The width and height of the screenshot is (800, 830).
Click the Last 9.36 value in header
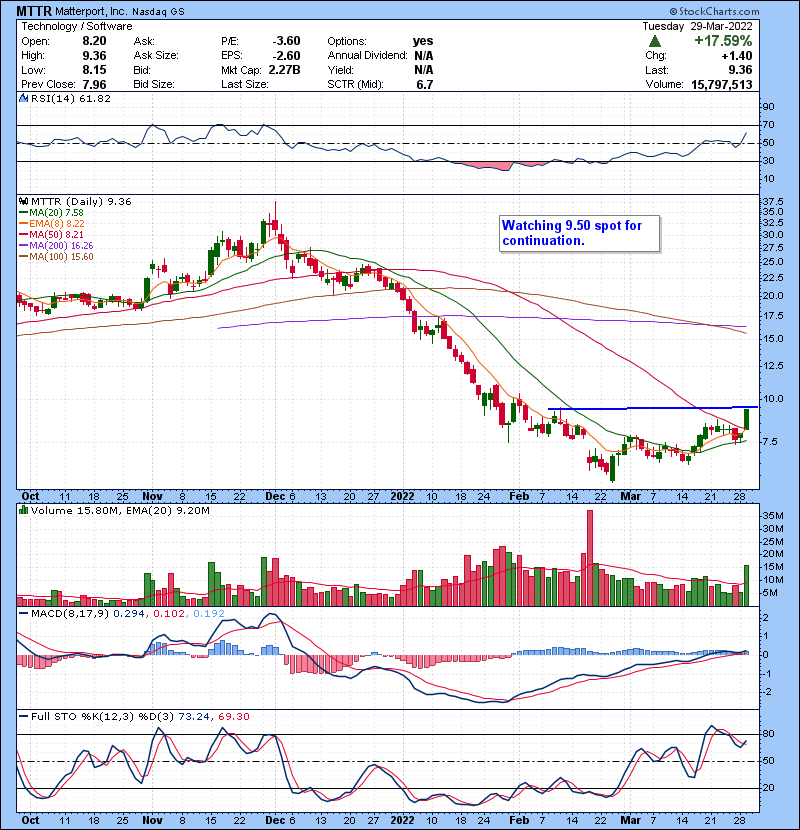coord(740,70)
